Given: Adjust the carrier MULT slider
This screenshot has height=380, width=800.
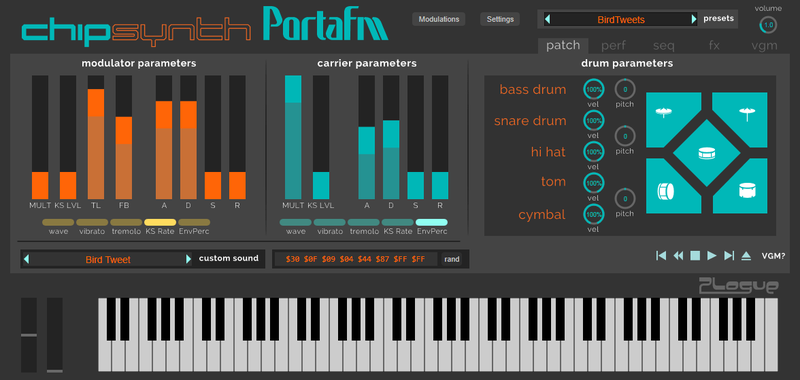Looking at the screenshot, I should (x=293, y=137).
